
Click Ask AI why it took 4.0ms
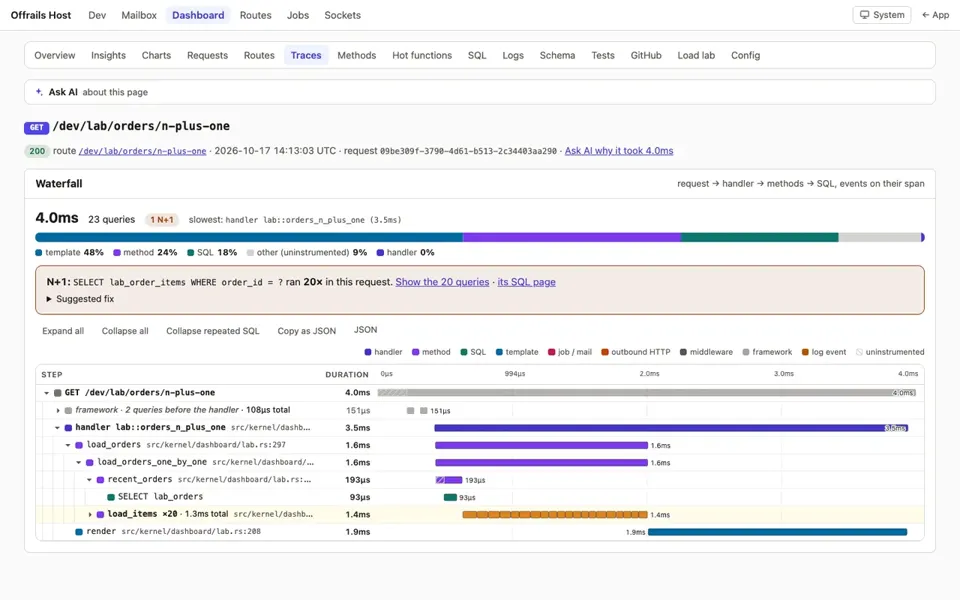[618, 151]
